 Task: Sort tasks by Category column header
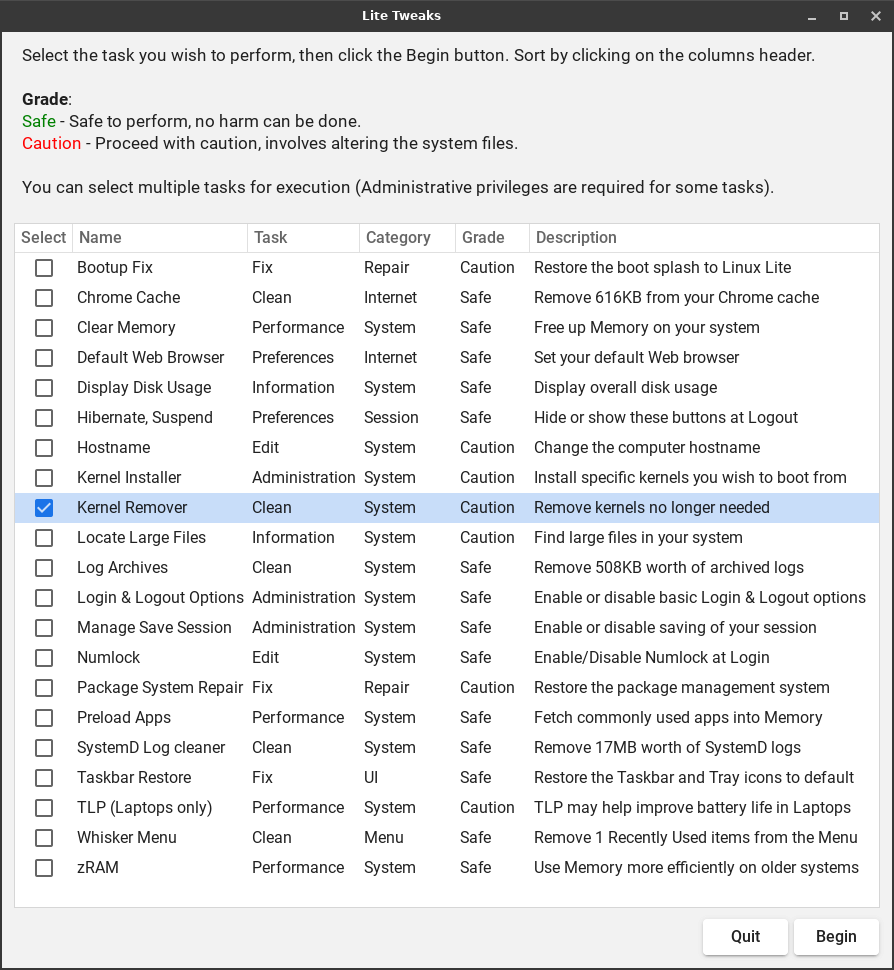tap(406, 238)
